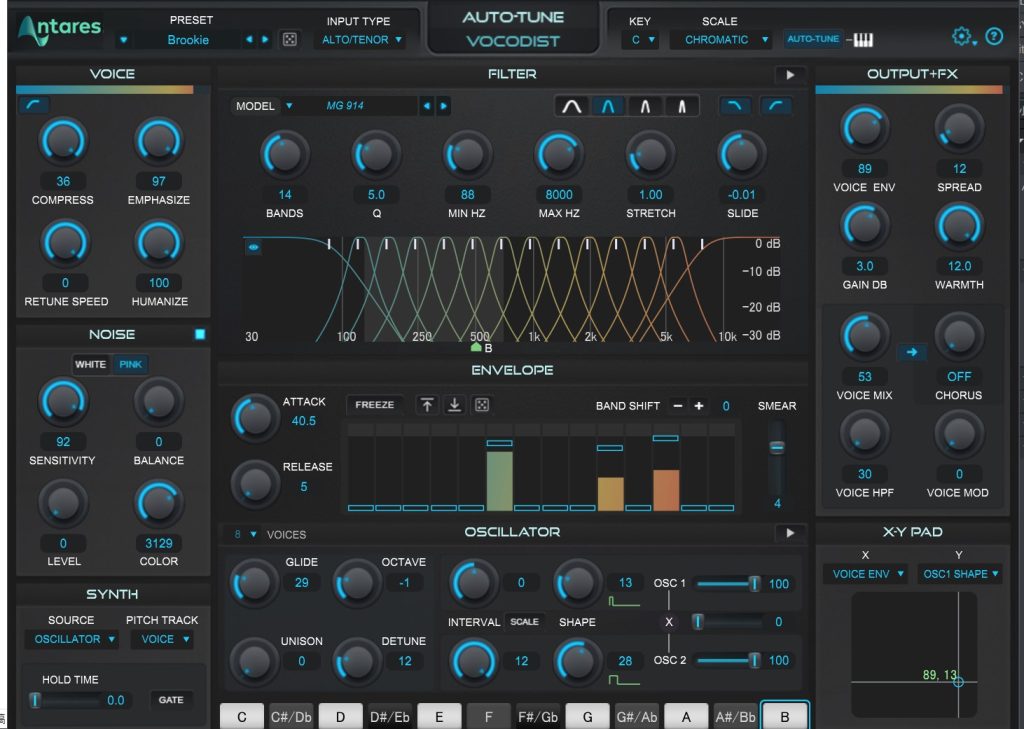Expand the SOURCE Oscillator dropdown
Screen dimensions: 1024x729
[x=68, y=639]
